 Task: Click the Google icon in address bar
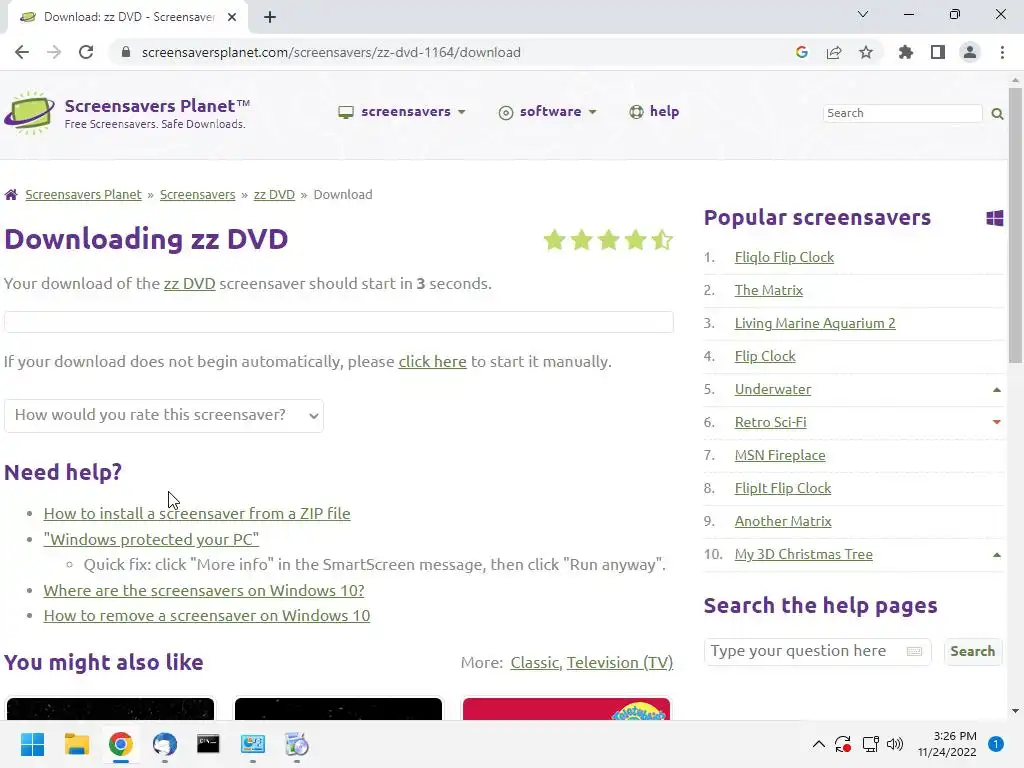[802, 52]
